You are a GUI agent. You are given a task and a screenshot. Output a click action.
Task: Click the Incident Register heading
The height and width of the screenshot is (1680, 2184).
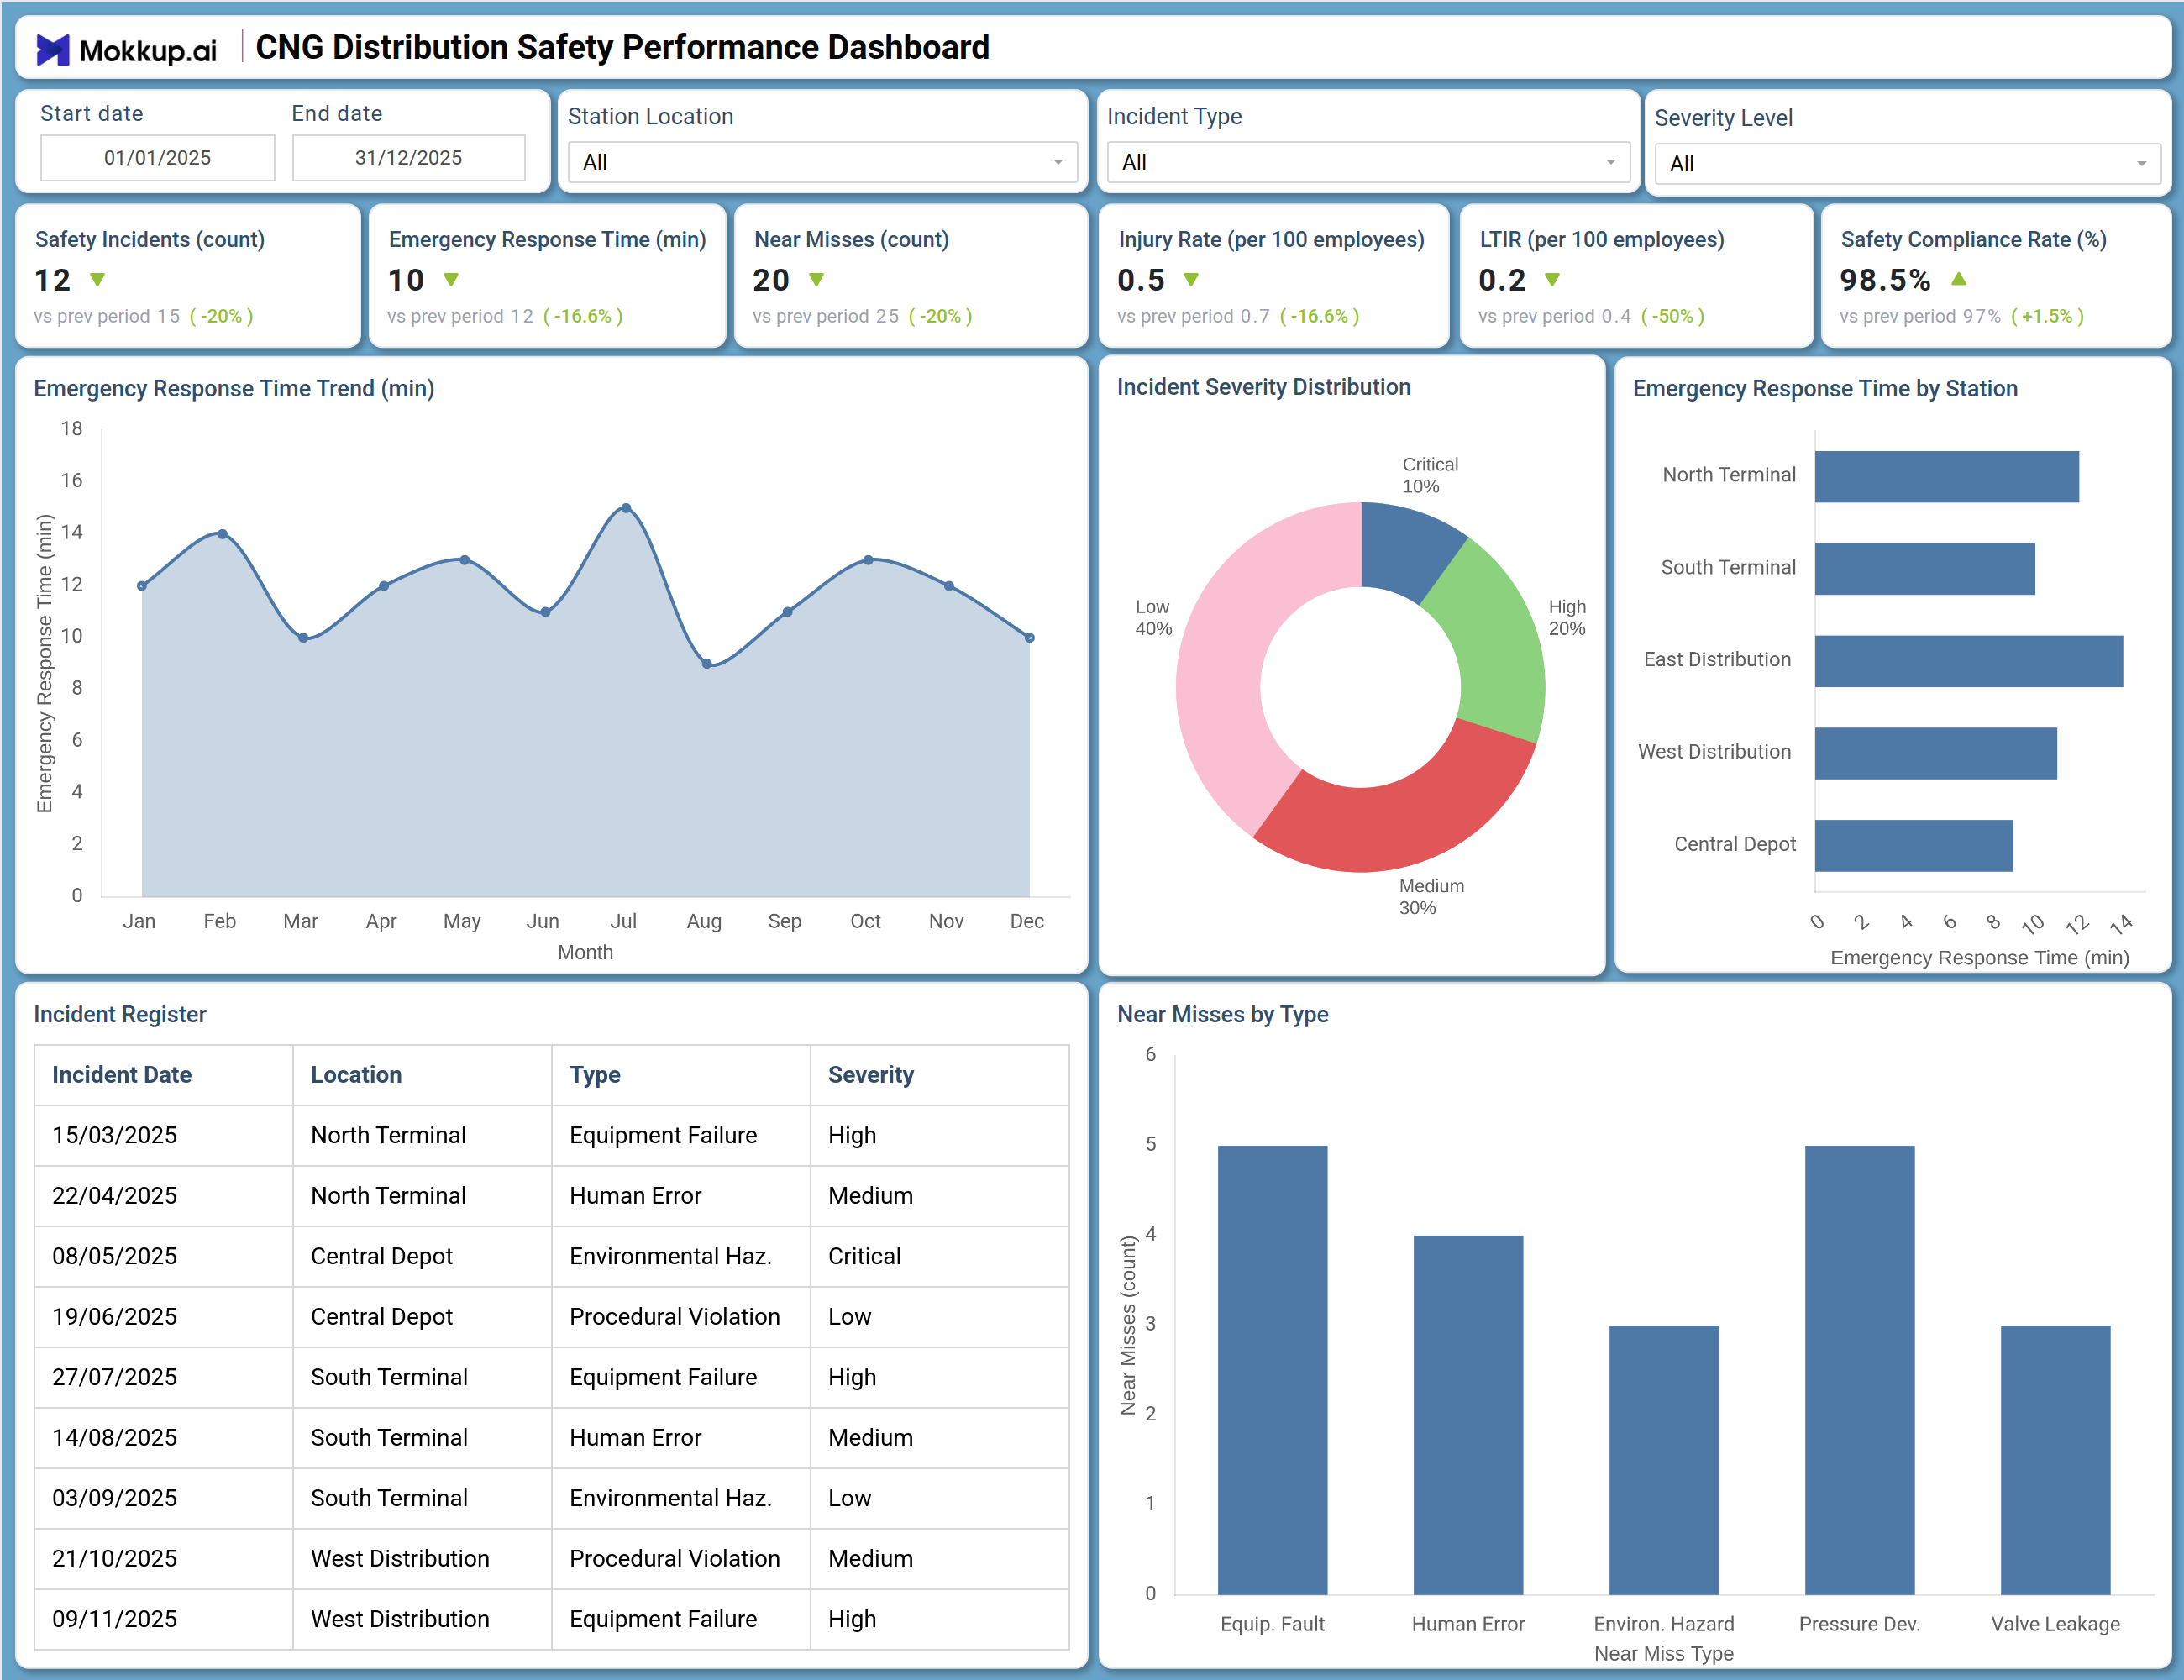[x=120, y=1014]
